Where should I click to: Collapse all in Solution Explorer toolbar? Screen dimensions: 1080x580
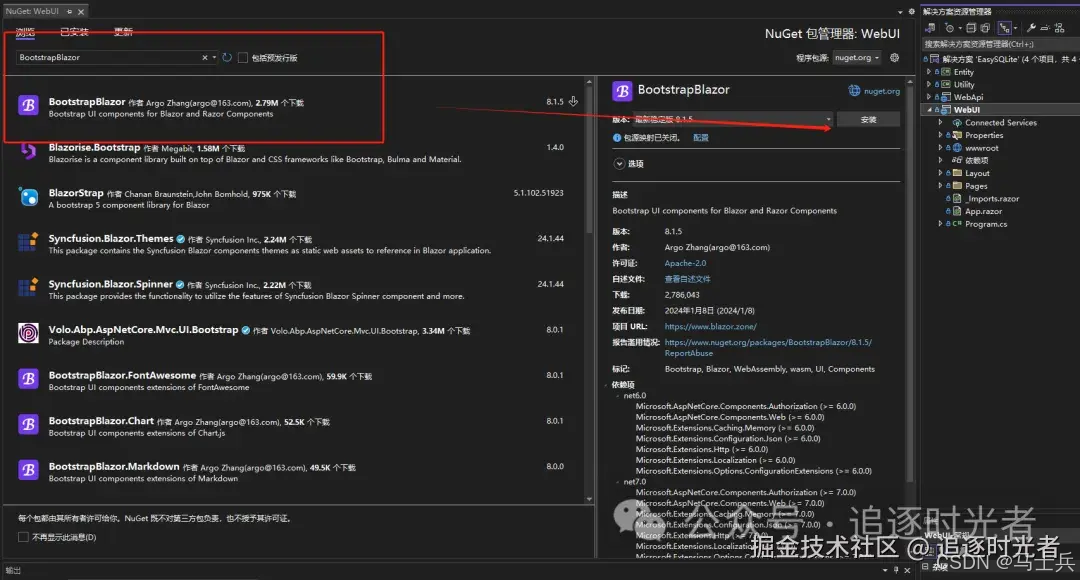[x=970, y=28]
